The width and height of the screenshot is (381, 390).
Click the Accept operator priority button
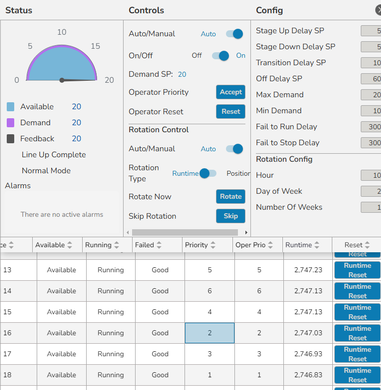pos(231,92)
